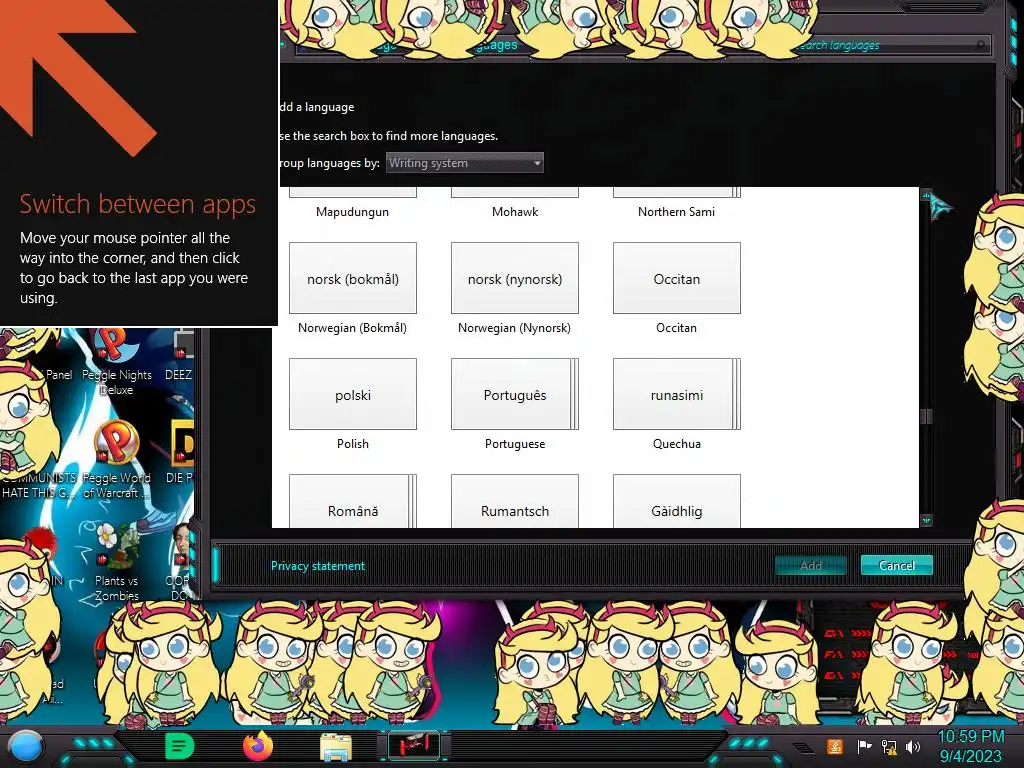Click the search magnifier icon
The height and width of the screenshot is (768, 1024).
pos(980,45)
